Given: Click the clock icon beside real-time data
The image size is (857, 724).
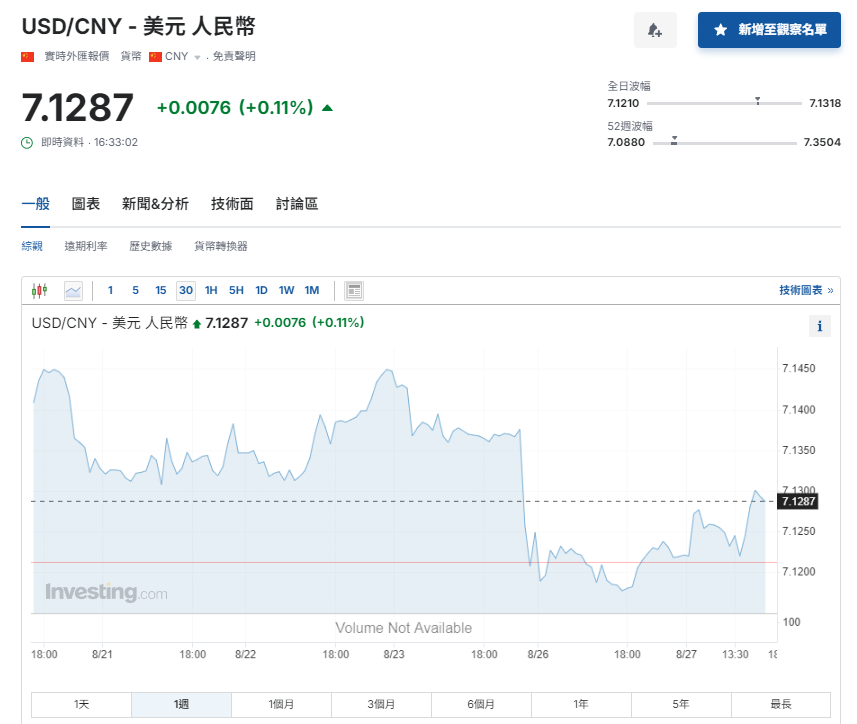Looking at the screenshot, I should pos(28,143).
